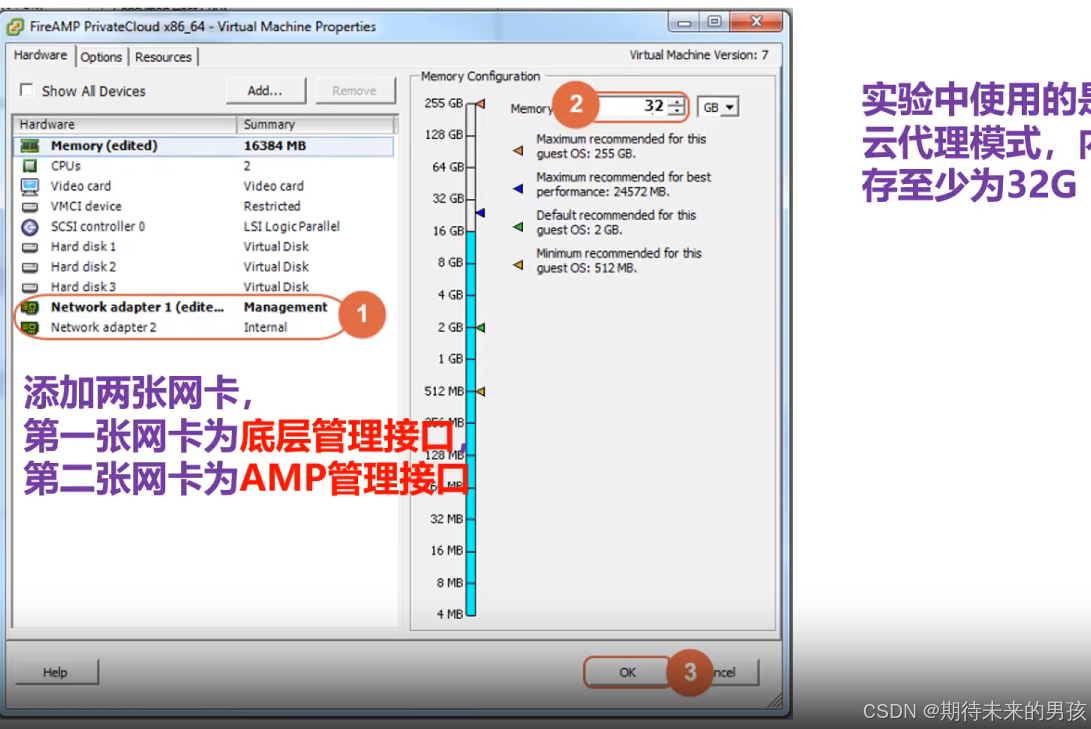The height and width of the screenshot is (729, 1091).
Task: Click the Summary column header
Action: click(316, 125)
